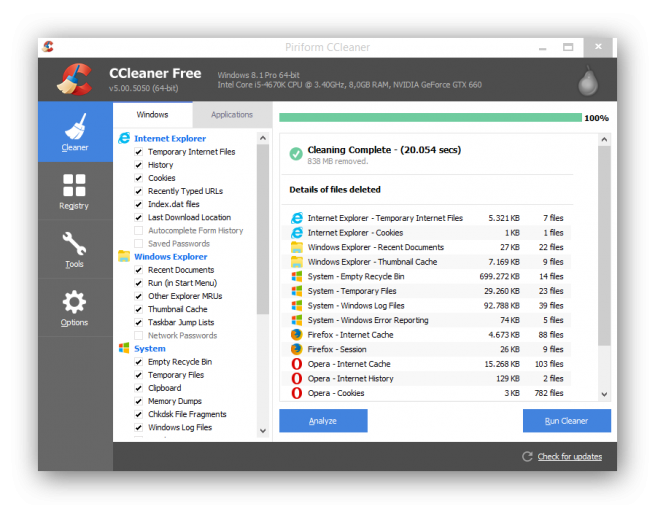The image size is (655, 509).
Task: Enable the Saved Passwords checkbox
Action: point(139,243)
